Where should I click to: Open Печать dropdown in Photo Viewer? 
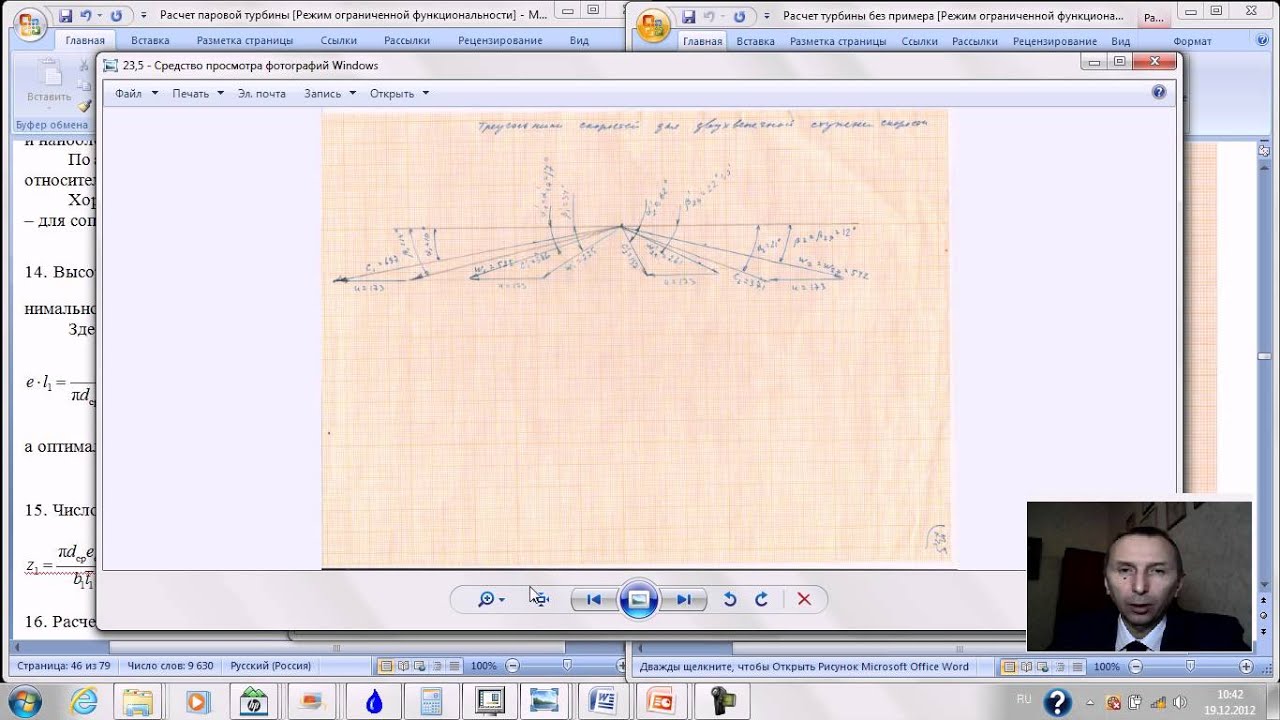click(x=197, y=93)
